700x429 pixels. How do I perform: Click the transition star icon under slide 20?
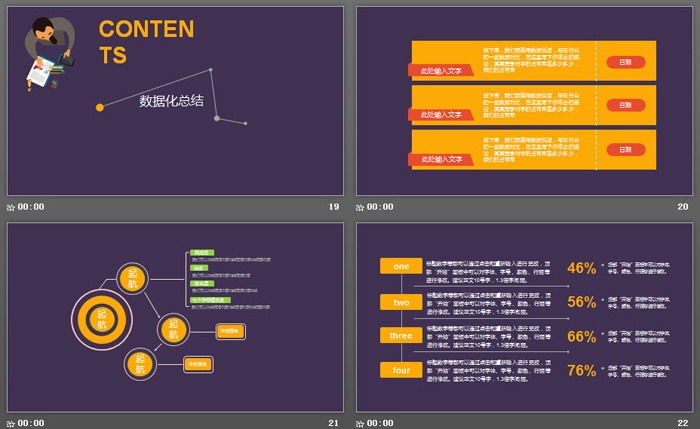(x=360, y=207)
